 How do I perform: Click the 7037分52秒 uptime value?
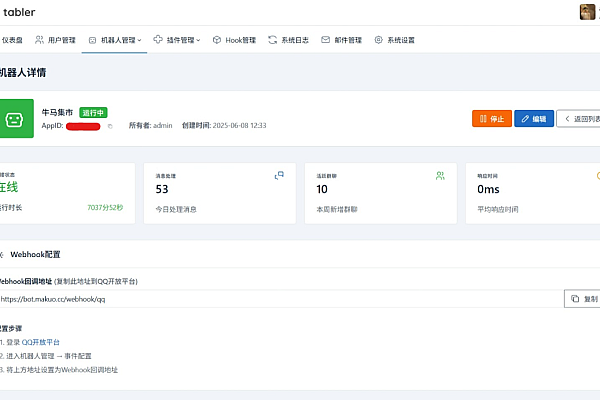(x=105, y=208)
